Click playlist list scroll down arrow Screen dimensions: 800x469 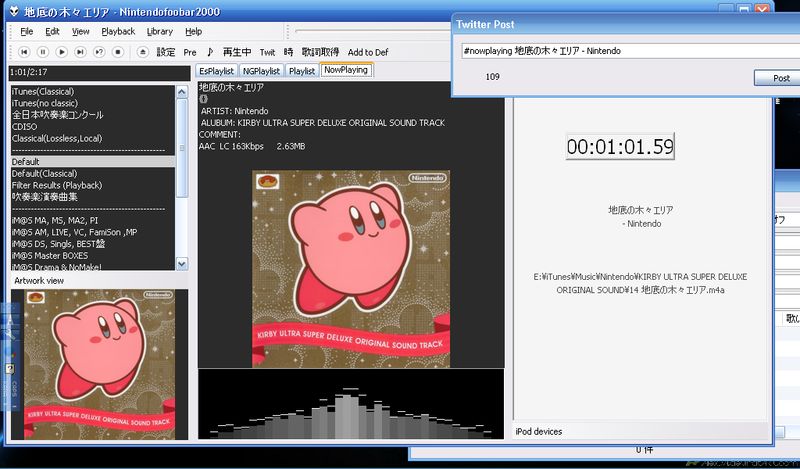[x=182, y=264]
